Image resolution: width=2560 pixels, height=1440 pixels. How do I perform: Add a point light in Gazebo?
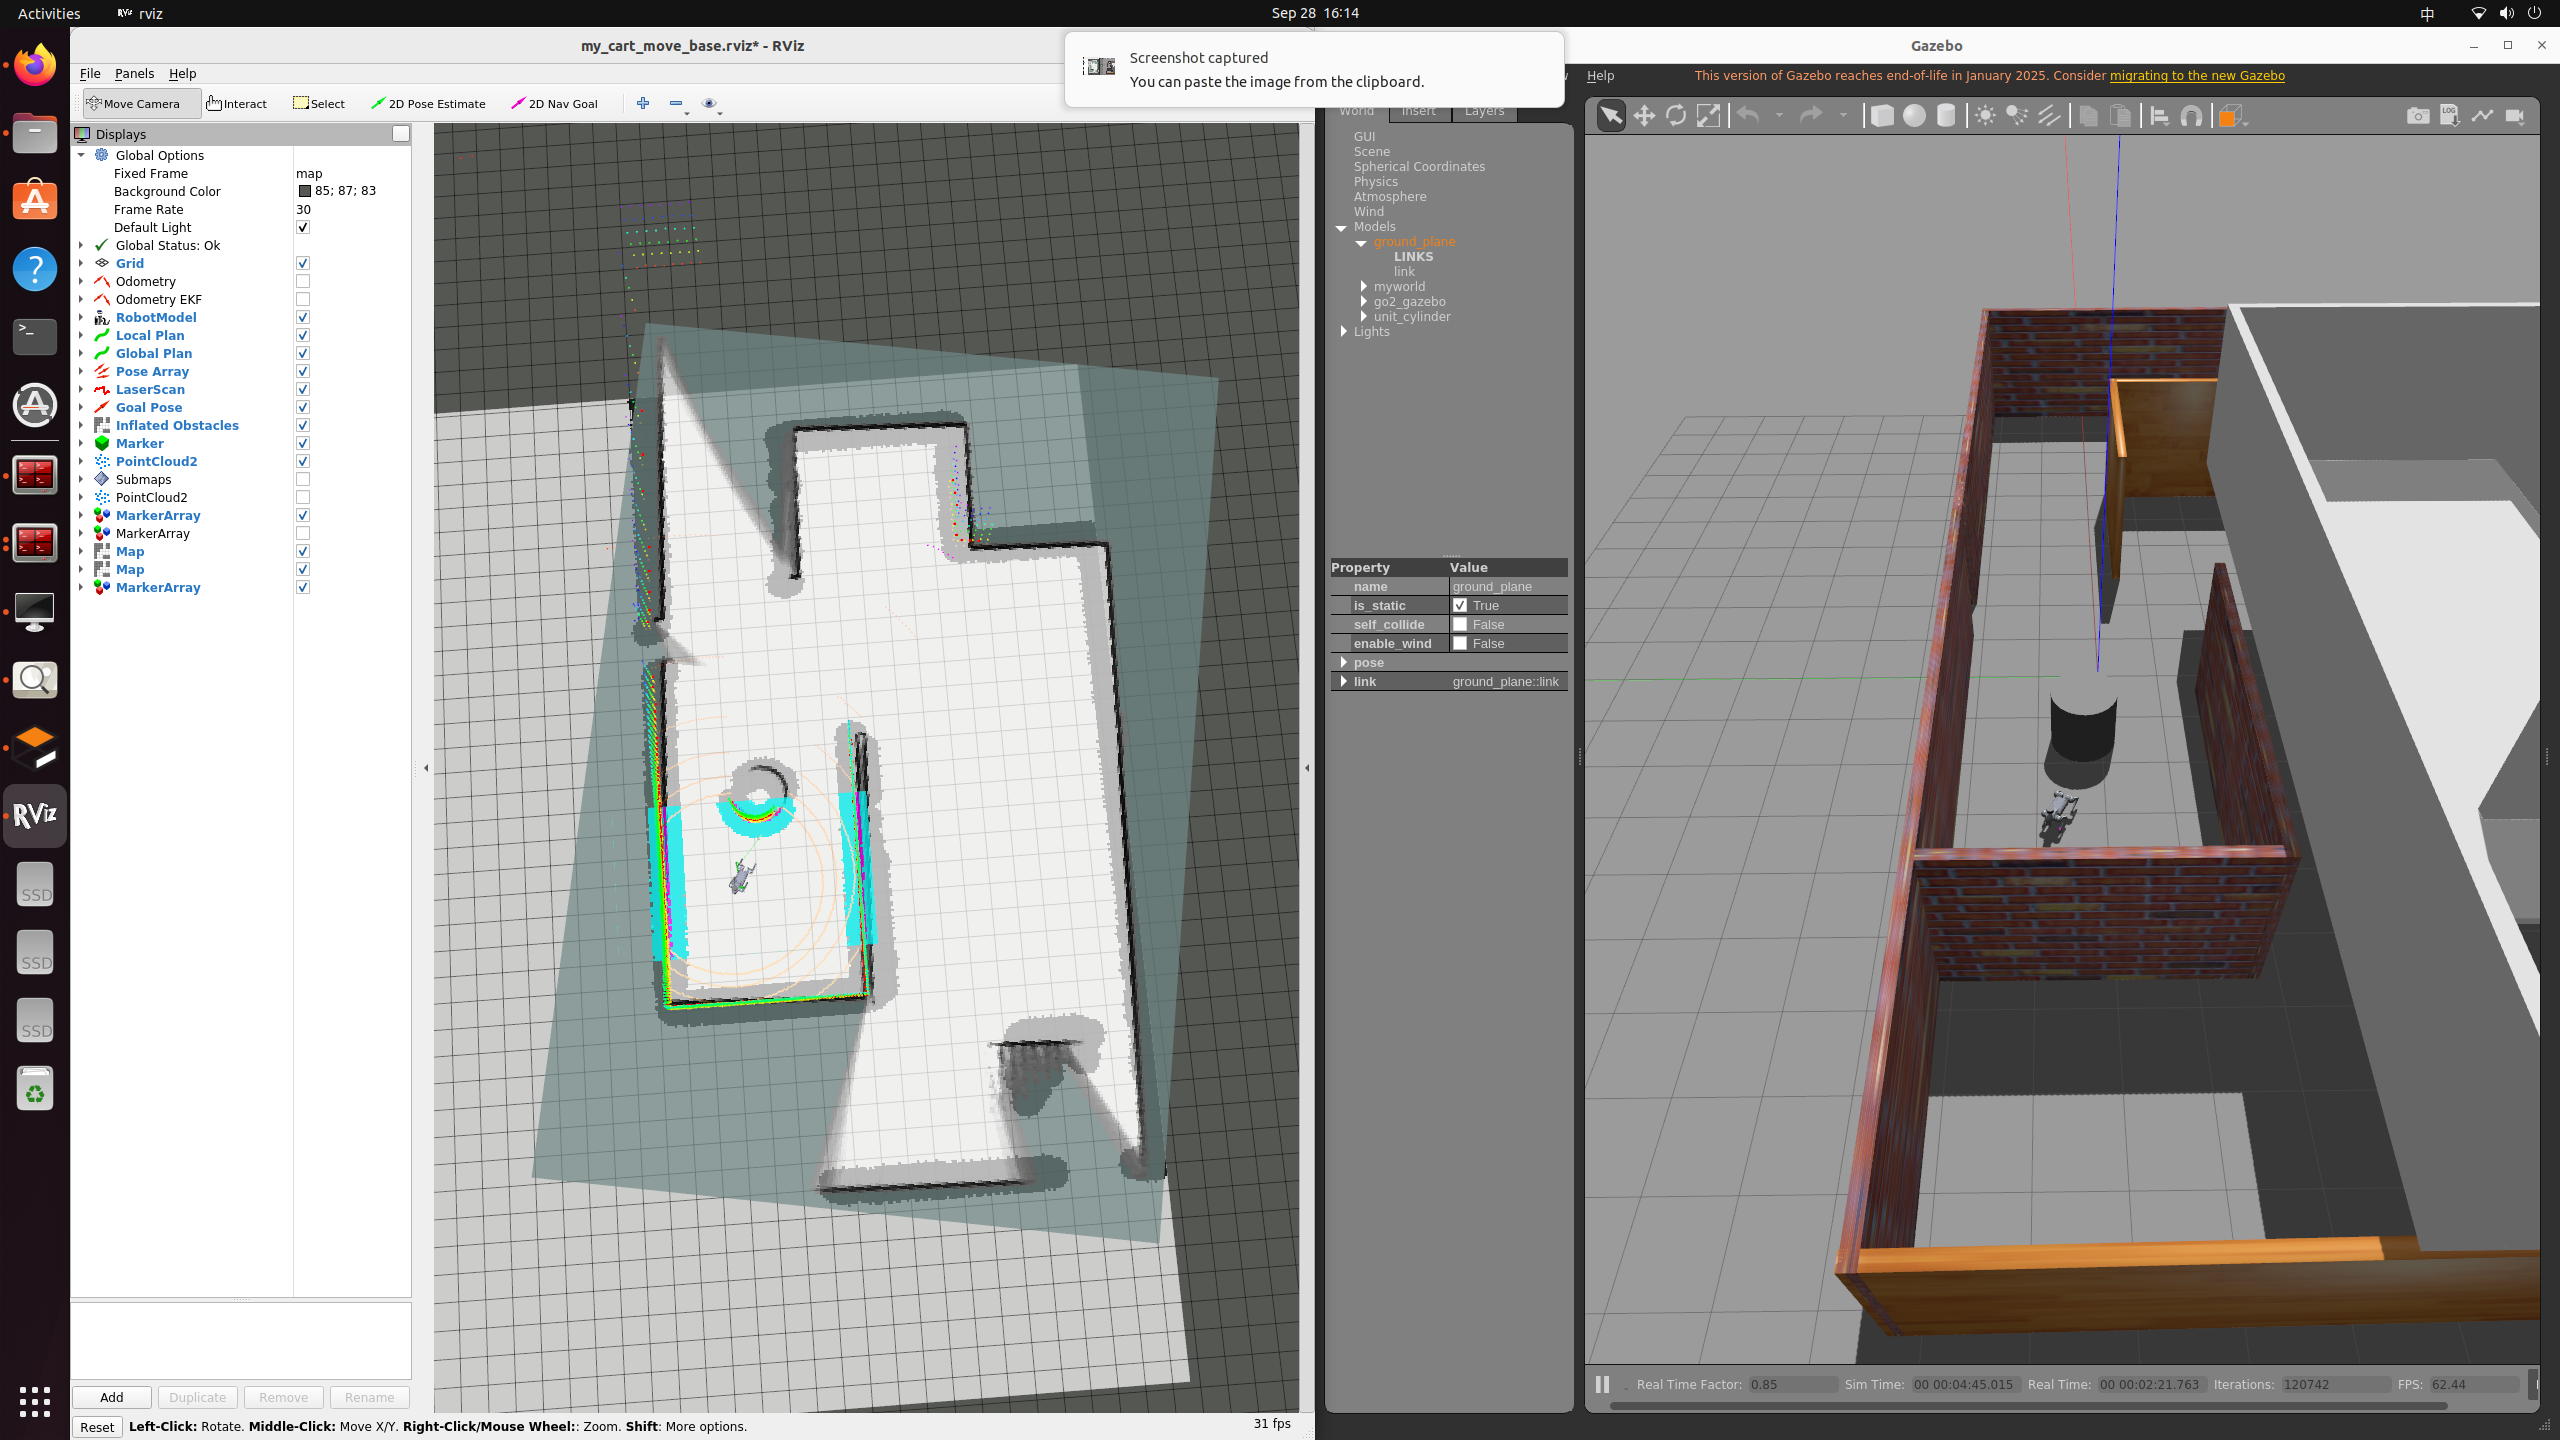click(1985, 116)
